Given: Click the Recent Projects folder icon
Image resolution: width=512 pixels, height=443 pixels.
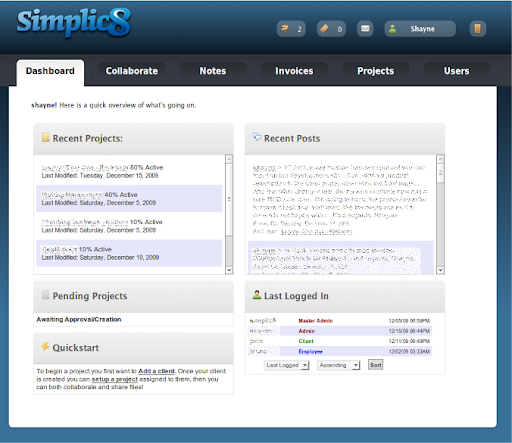Looking at the screenshot, I should point(46,137).
